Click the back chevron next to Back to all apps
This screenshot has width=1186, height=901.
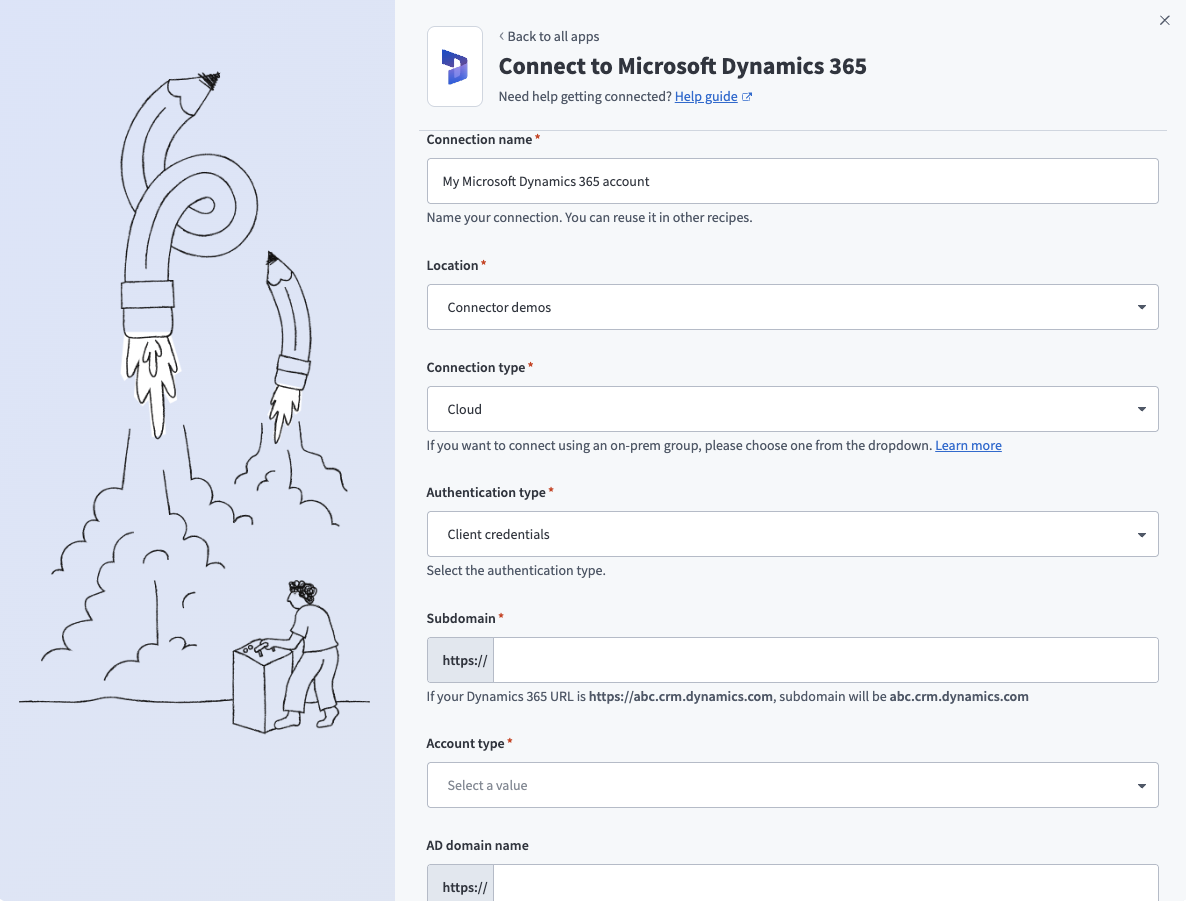pos(500,36)
